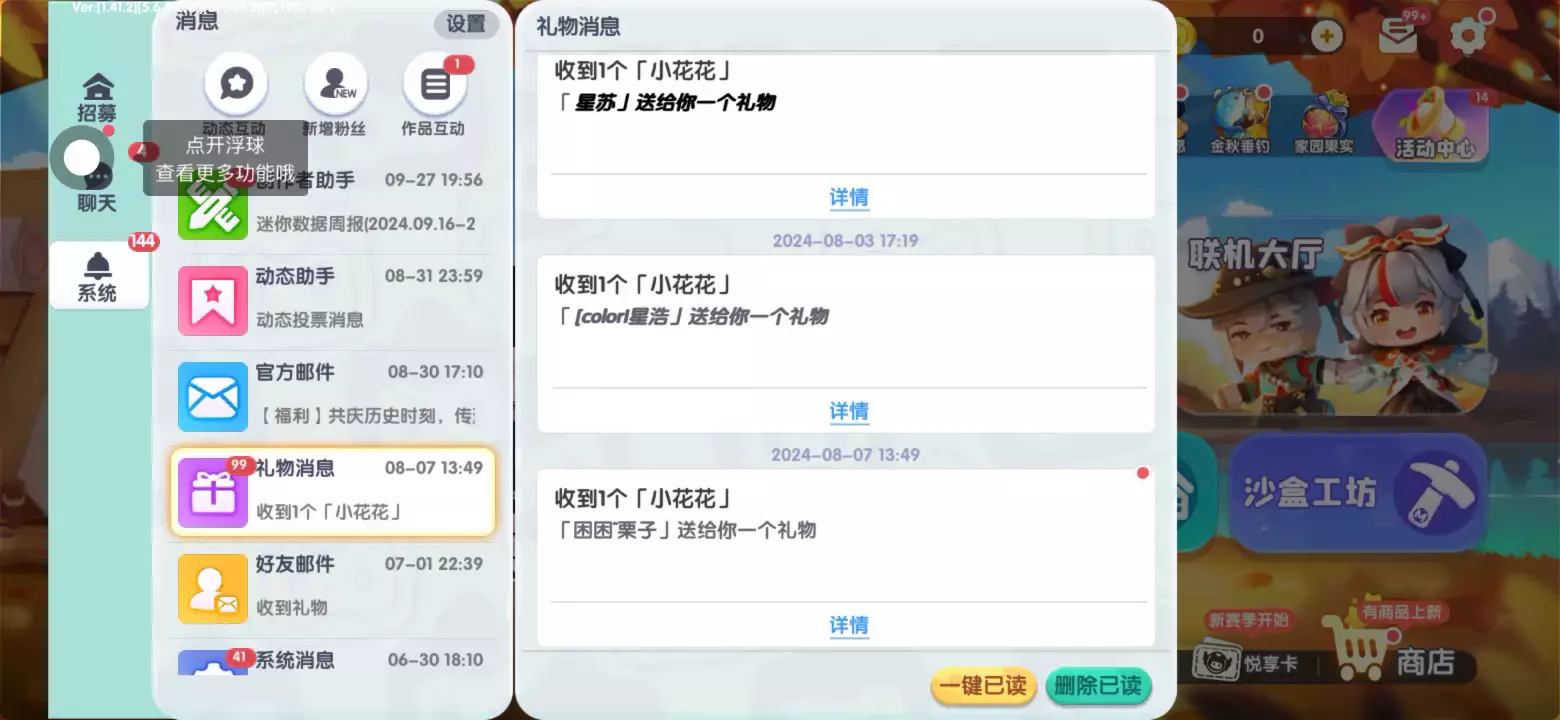Select the 礼物消息 purple gift icon

[x=212, y=492]
